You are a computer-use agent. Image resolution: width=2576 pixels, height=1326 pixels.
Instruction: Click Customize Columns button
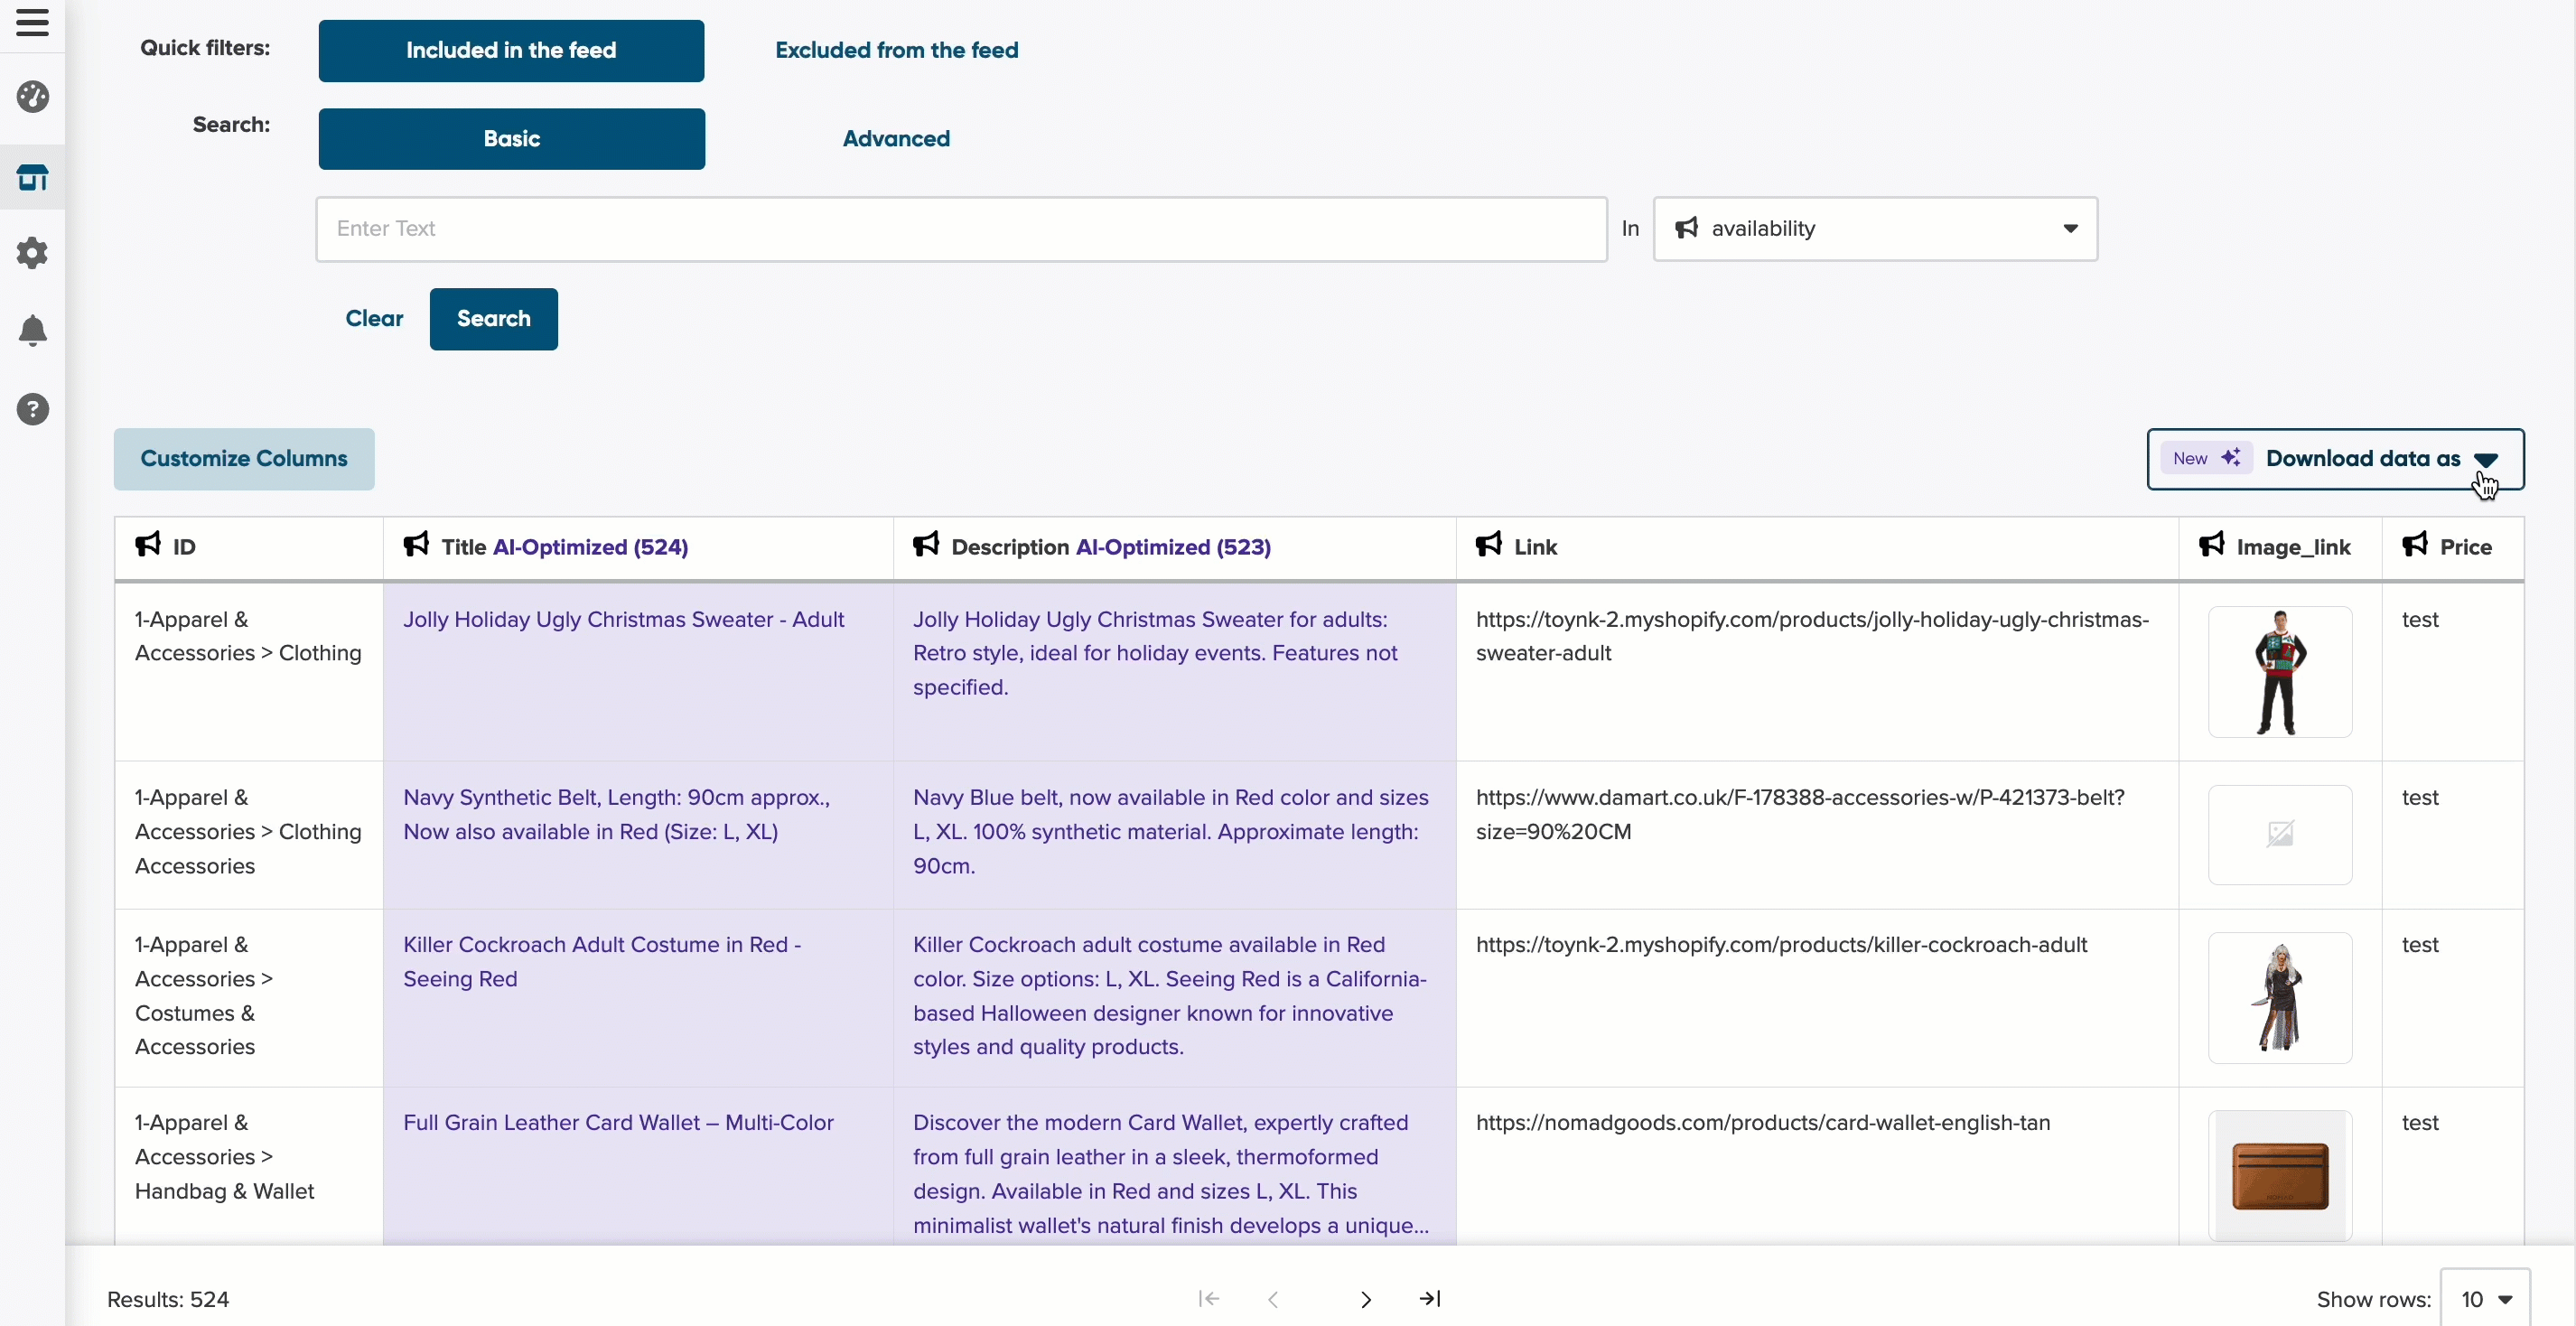pyautogui.click(x=244, y=459)
